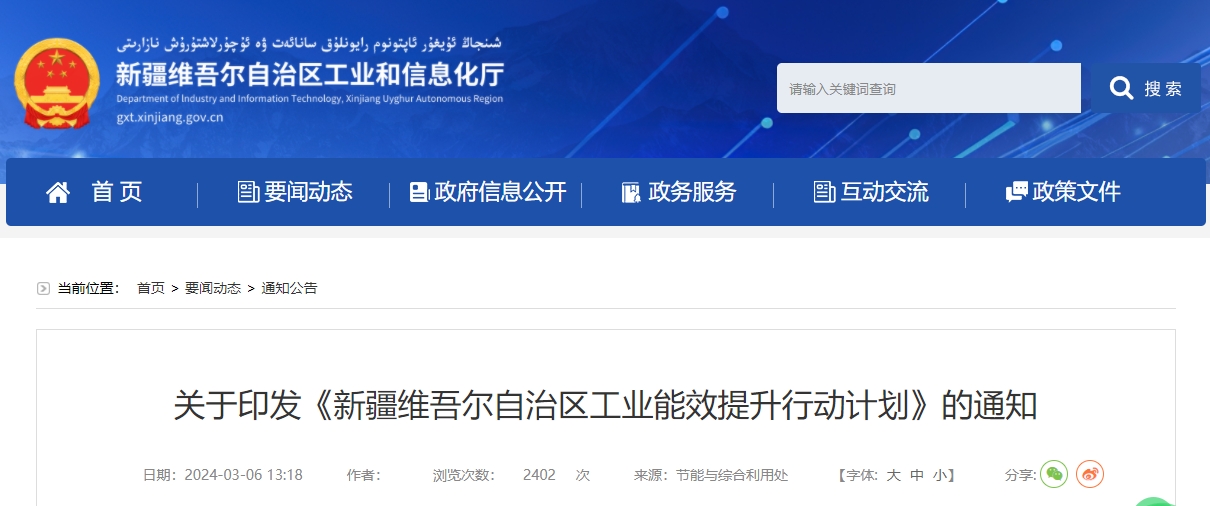Click the 搜索 search button
This screenshot has width=1210, height=506.
(x=1141, y=88)
